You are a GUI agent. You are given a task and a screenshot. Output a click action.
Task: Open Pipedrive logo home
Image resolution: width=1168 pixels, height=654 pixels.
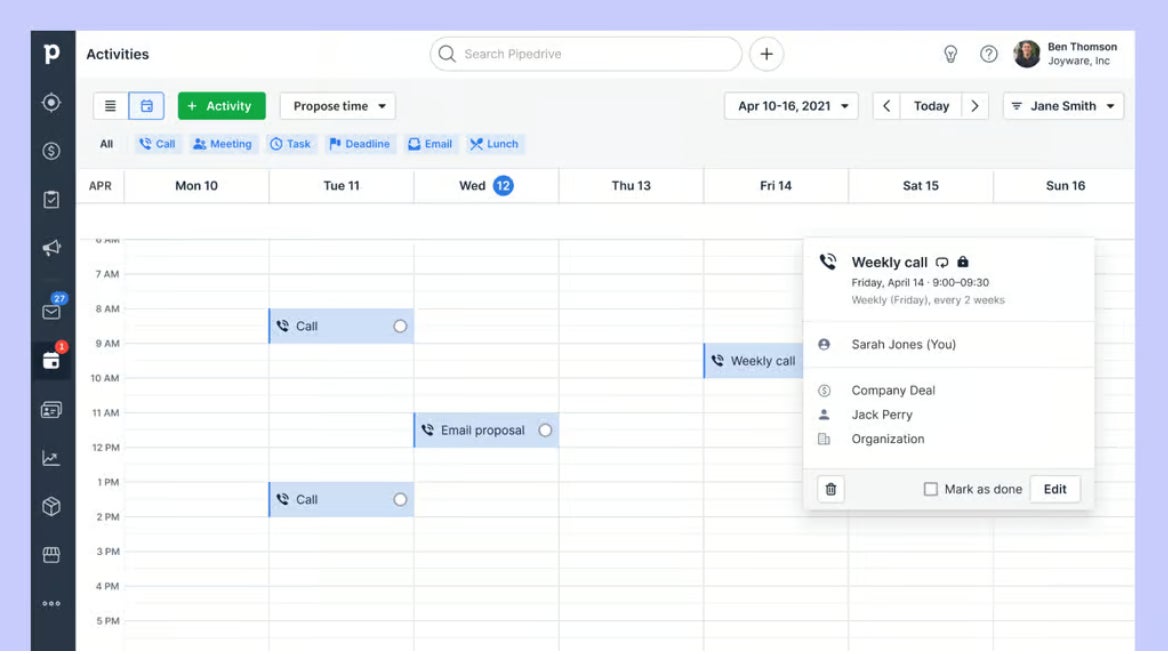(x=51, y=54)
